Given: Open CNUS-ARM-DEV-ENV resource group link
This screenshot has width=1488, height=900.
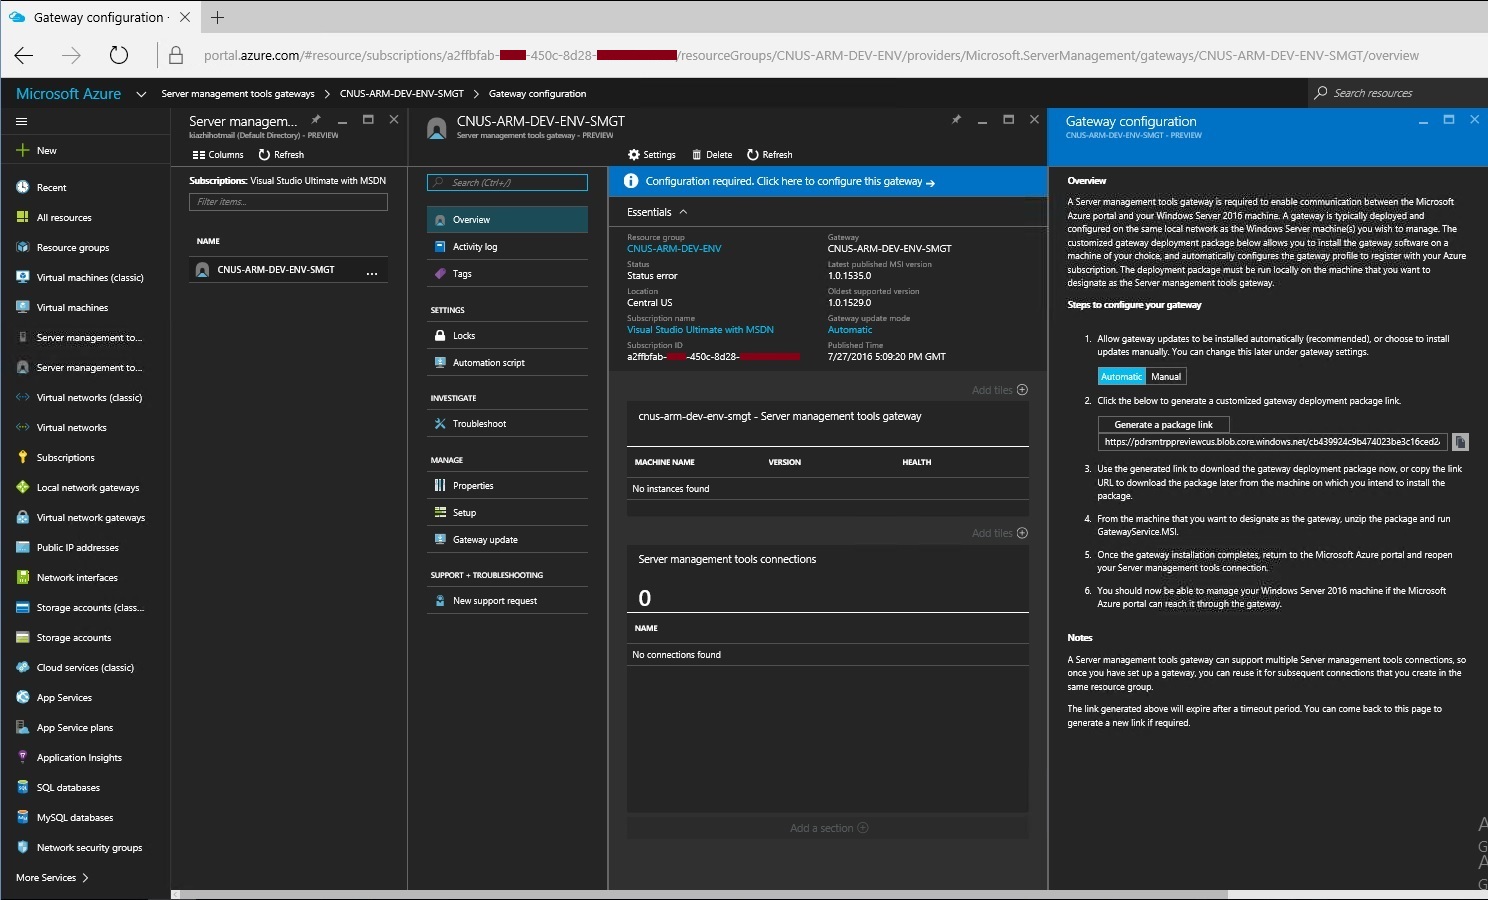Looking at the screenshot, I should 674,249.
